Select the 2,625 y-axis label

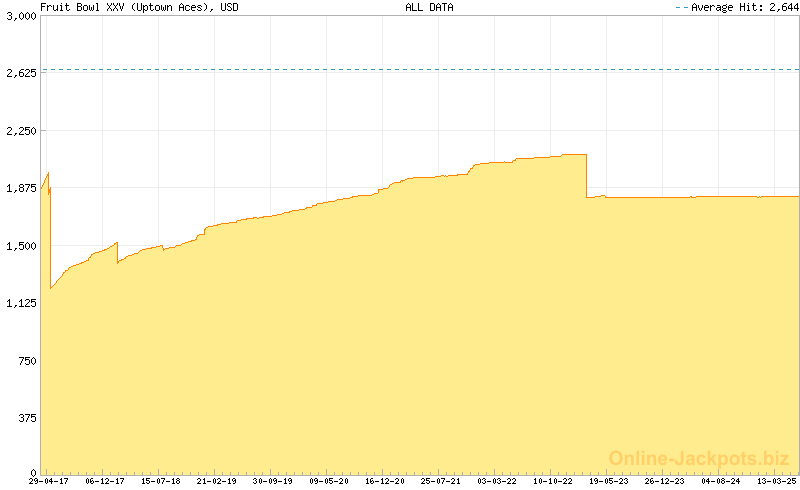click(x=19, y=74)
